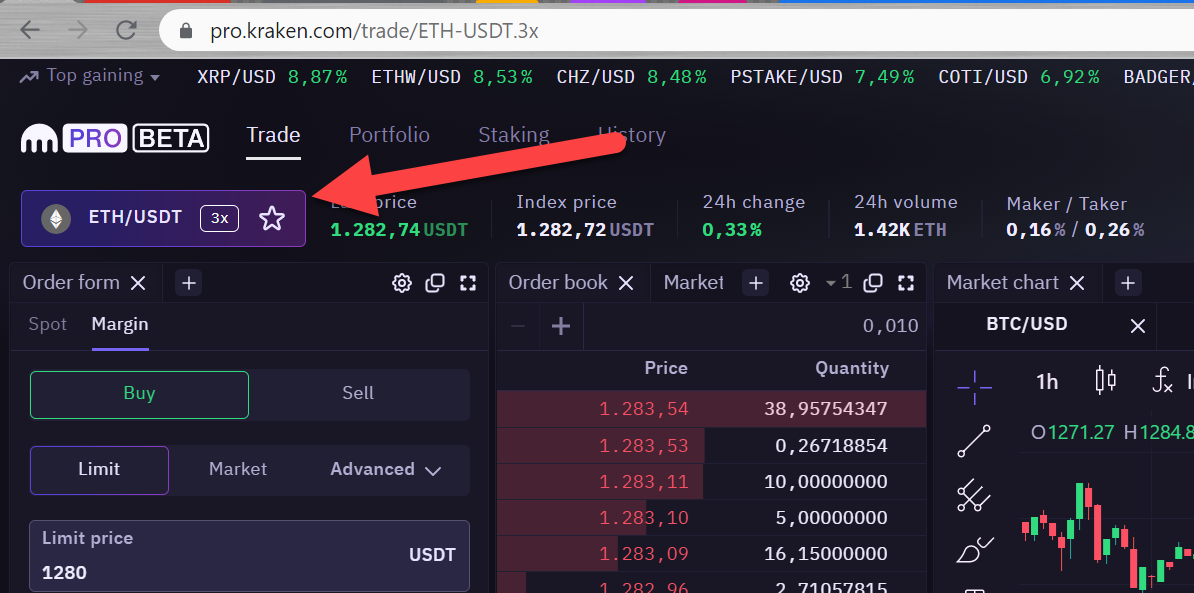Open the candlestick chart style menu

[1105, 380]
